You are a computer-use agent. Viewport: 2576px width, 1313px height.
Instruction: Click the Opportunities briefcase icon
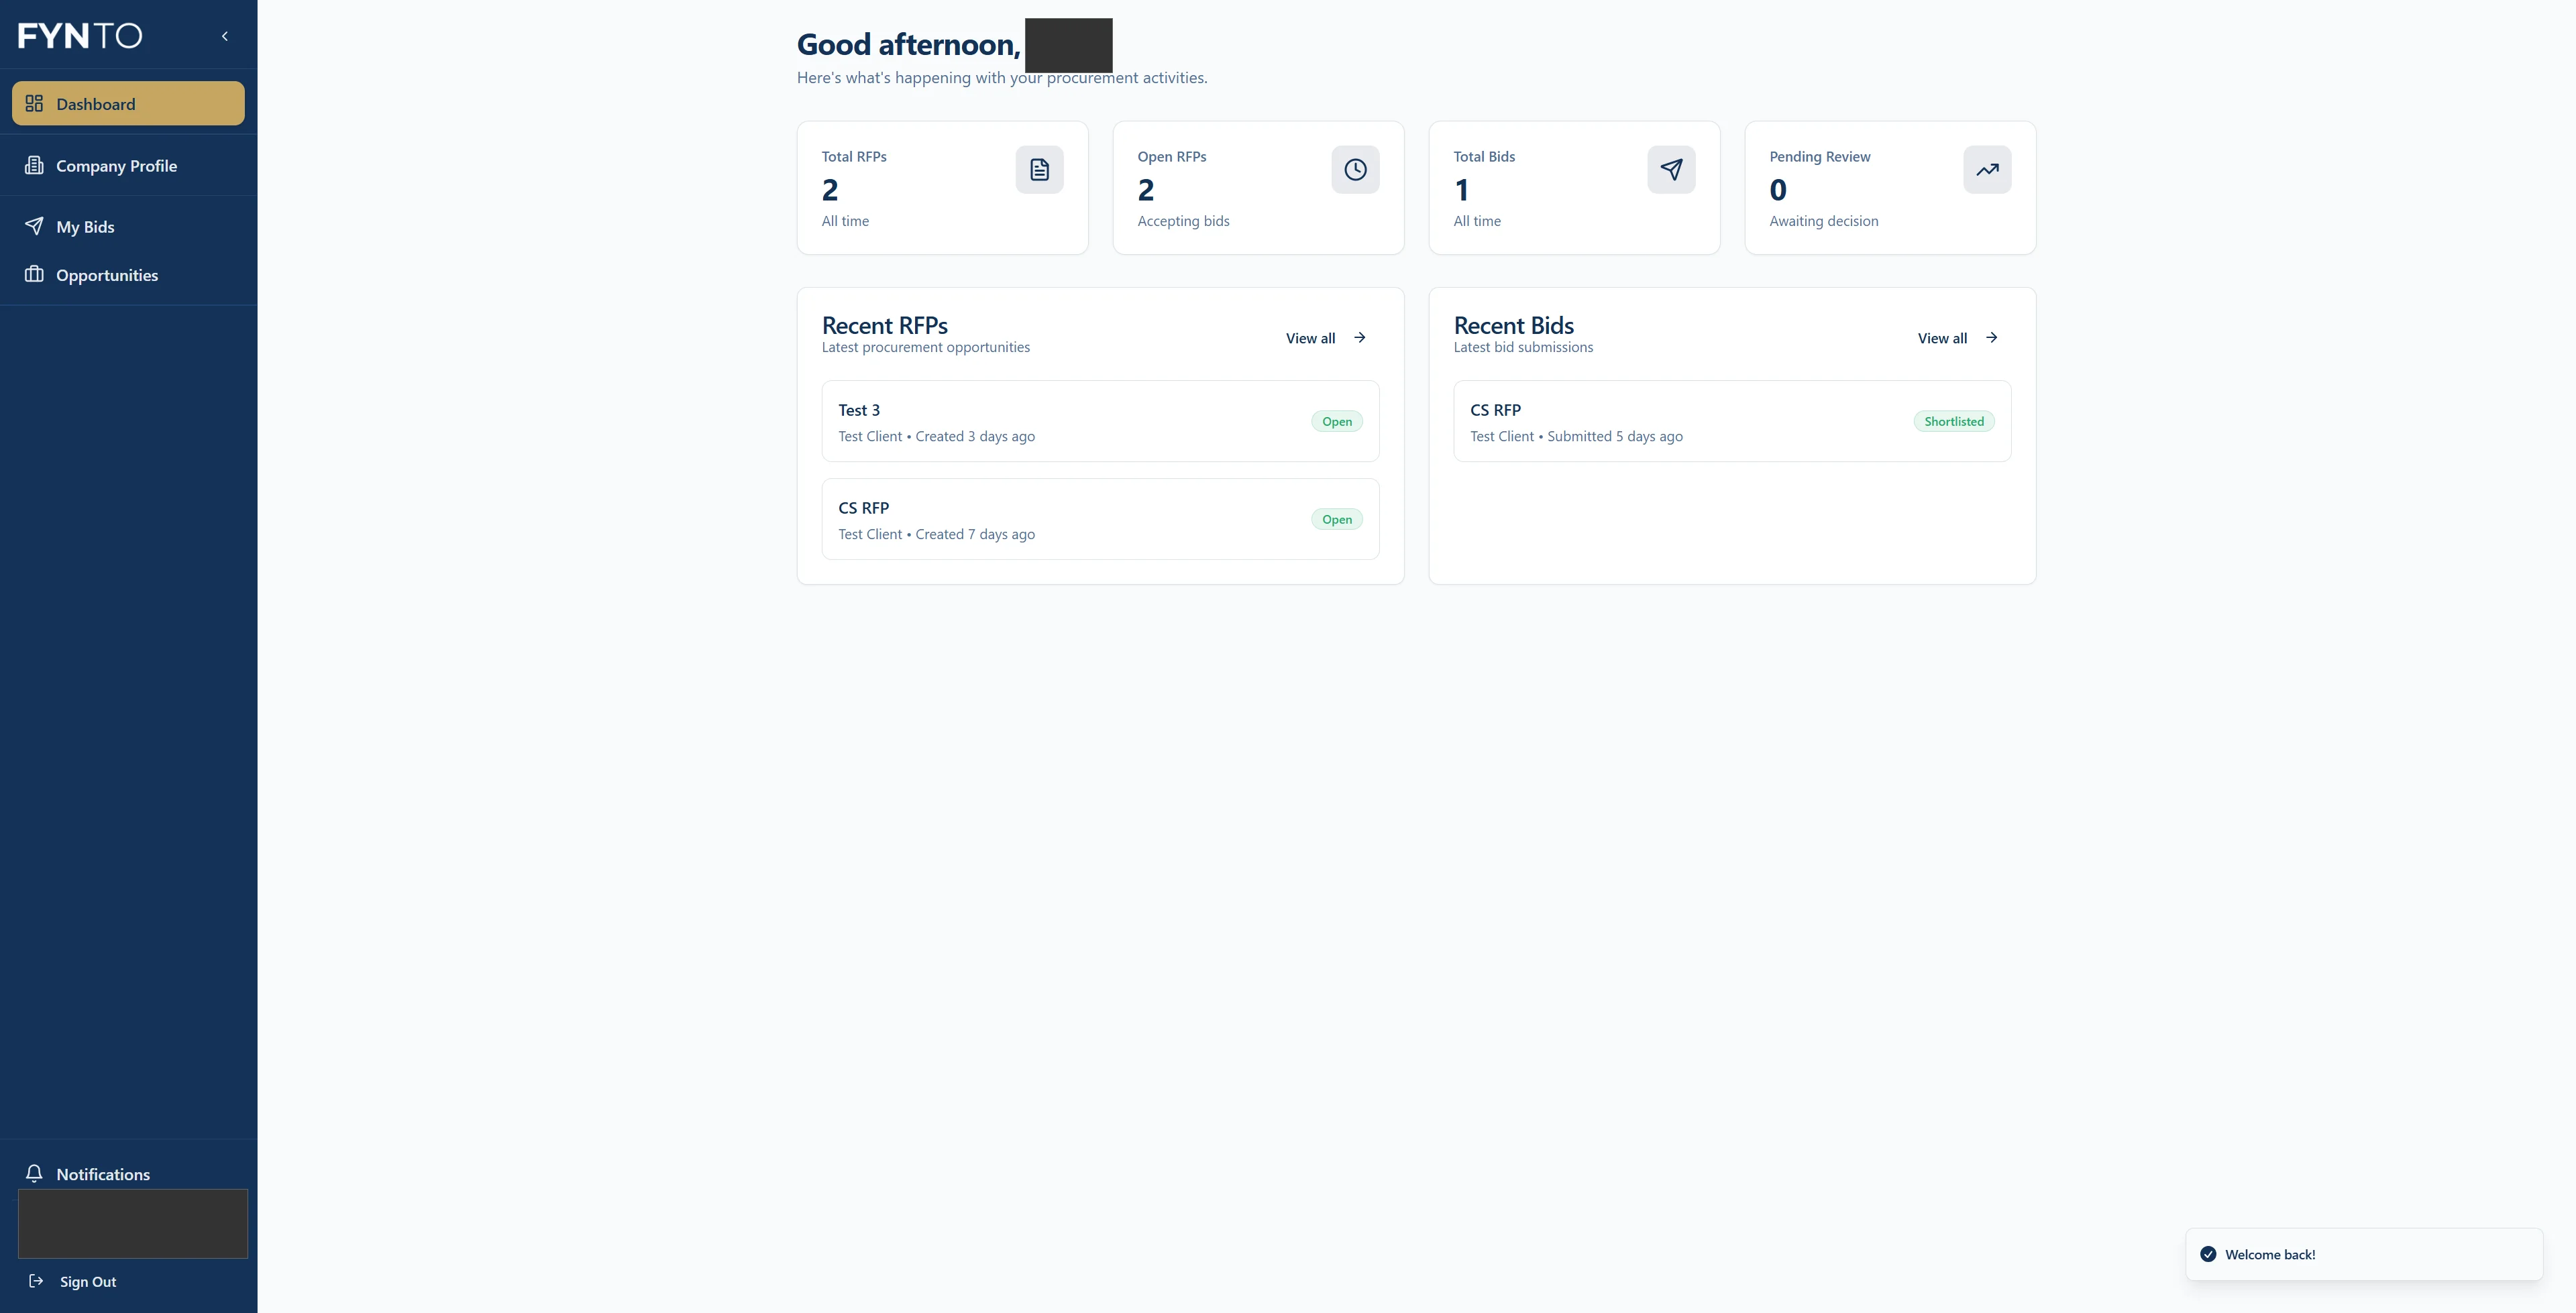click(35, 274)
